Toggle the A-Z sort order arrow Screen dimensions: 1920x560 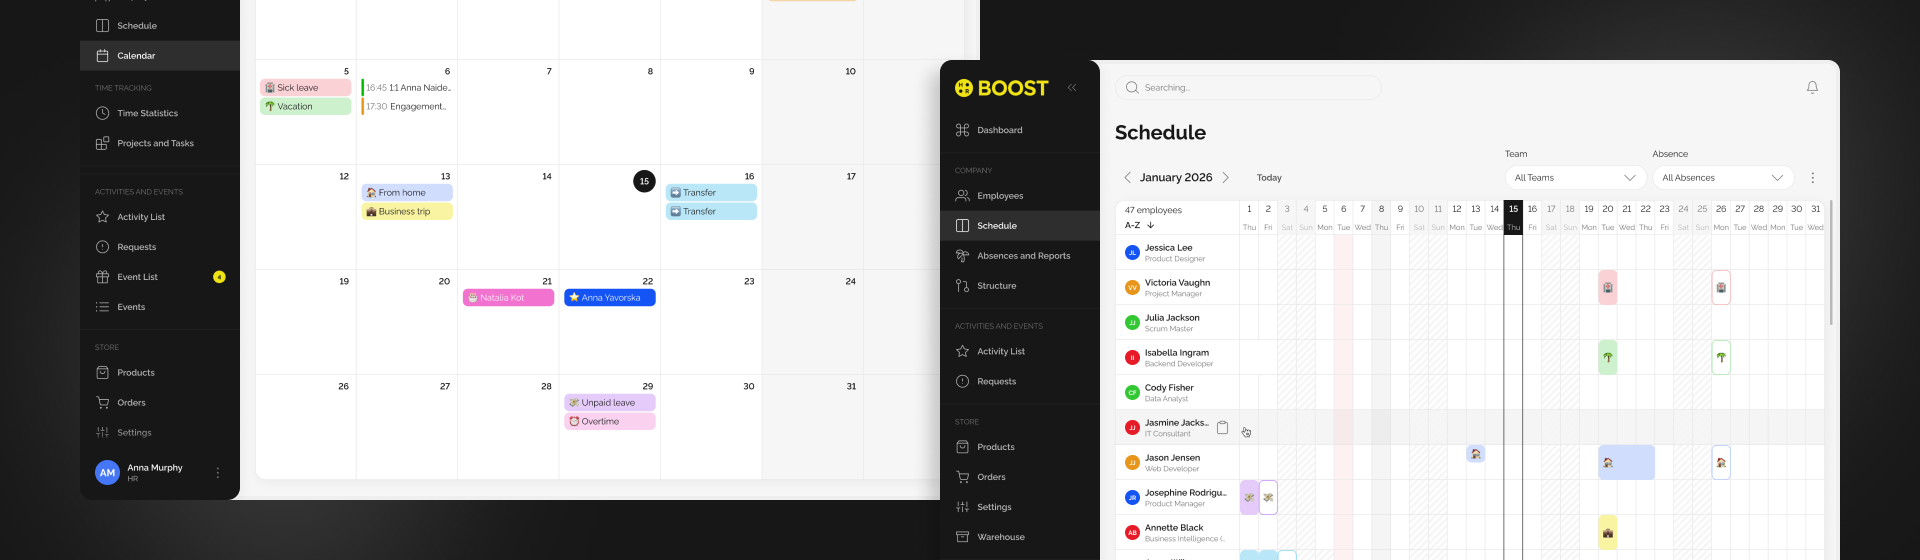point(1150,226)
